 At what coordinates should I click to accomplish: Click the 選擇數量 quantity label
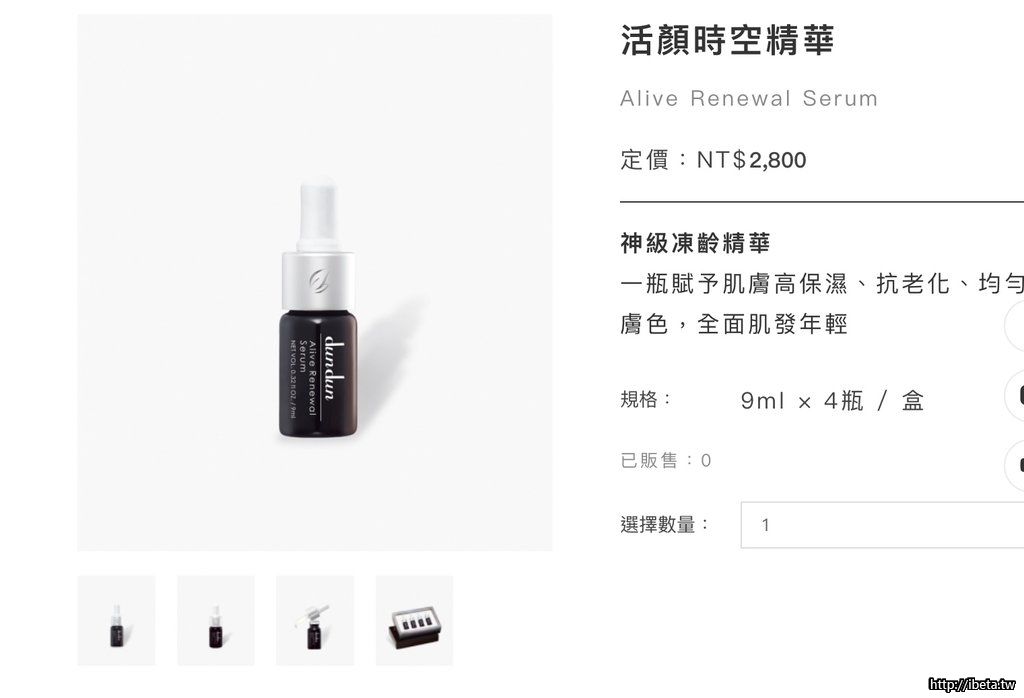pyautogui.click(x=664, y=524)
